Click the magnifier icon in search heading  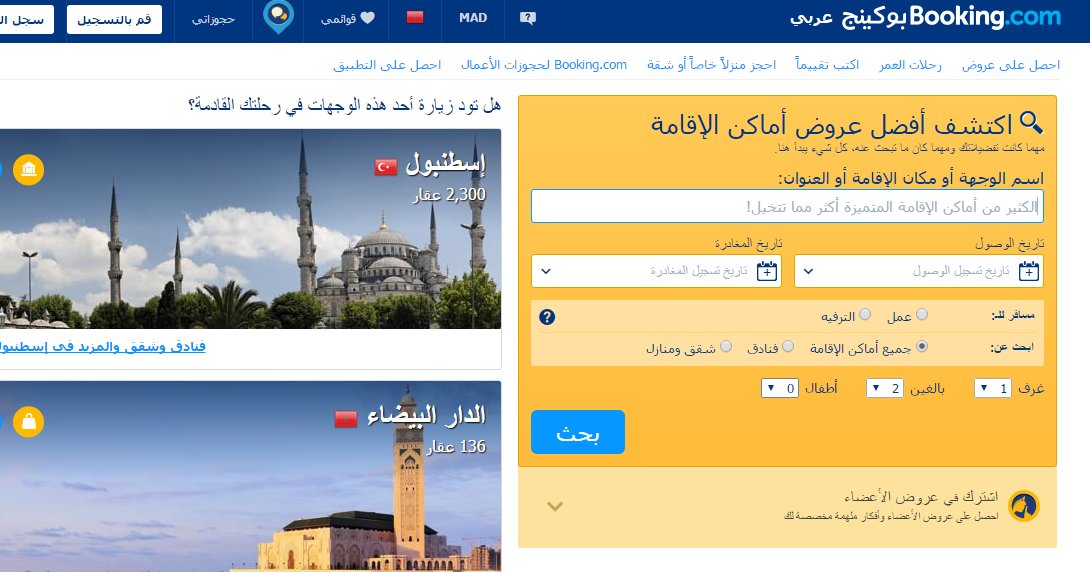(x=1031, y=123)
